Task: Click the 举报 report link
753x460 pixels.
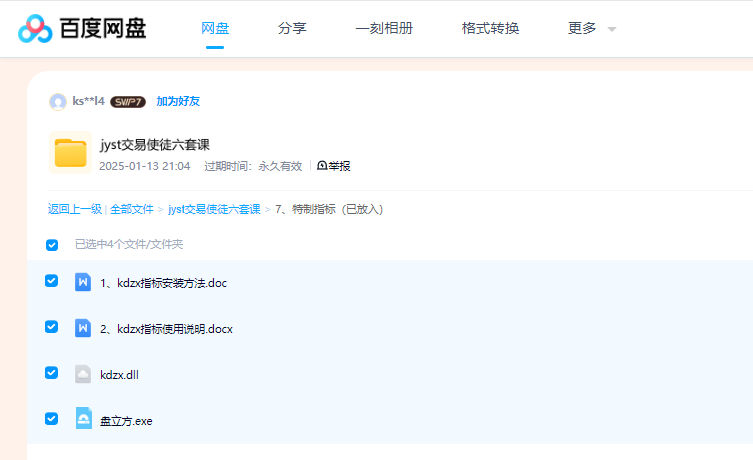Action: 340,166
